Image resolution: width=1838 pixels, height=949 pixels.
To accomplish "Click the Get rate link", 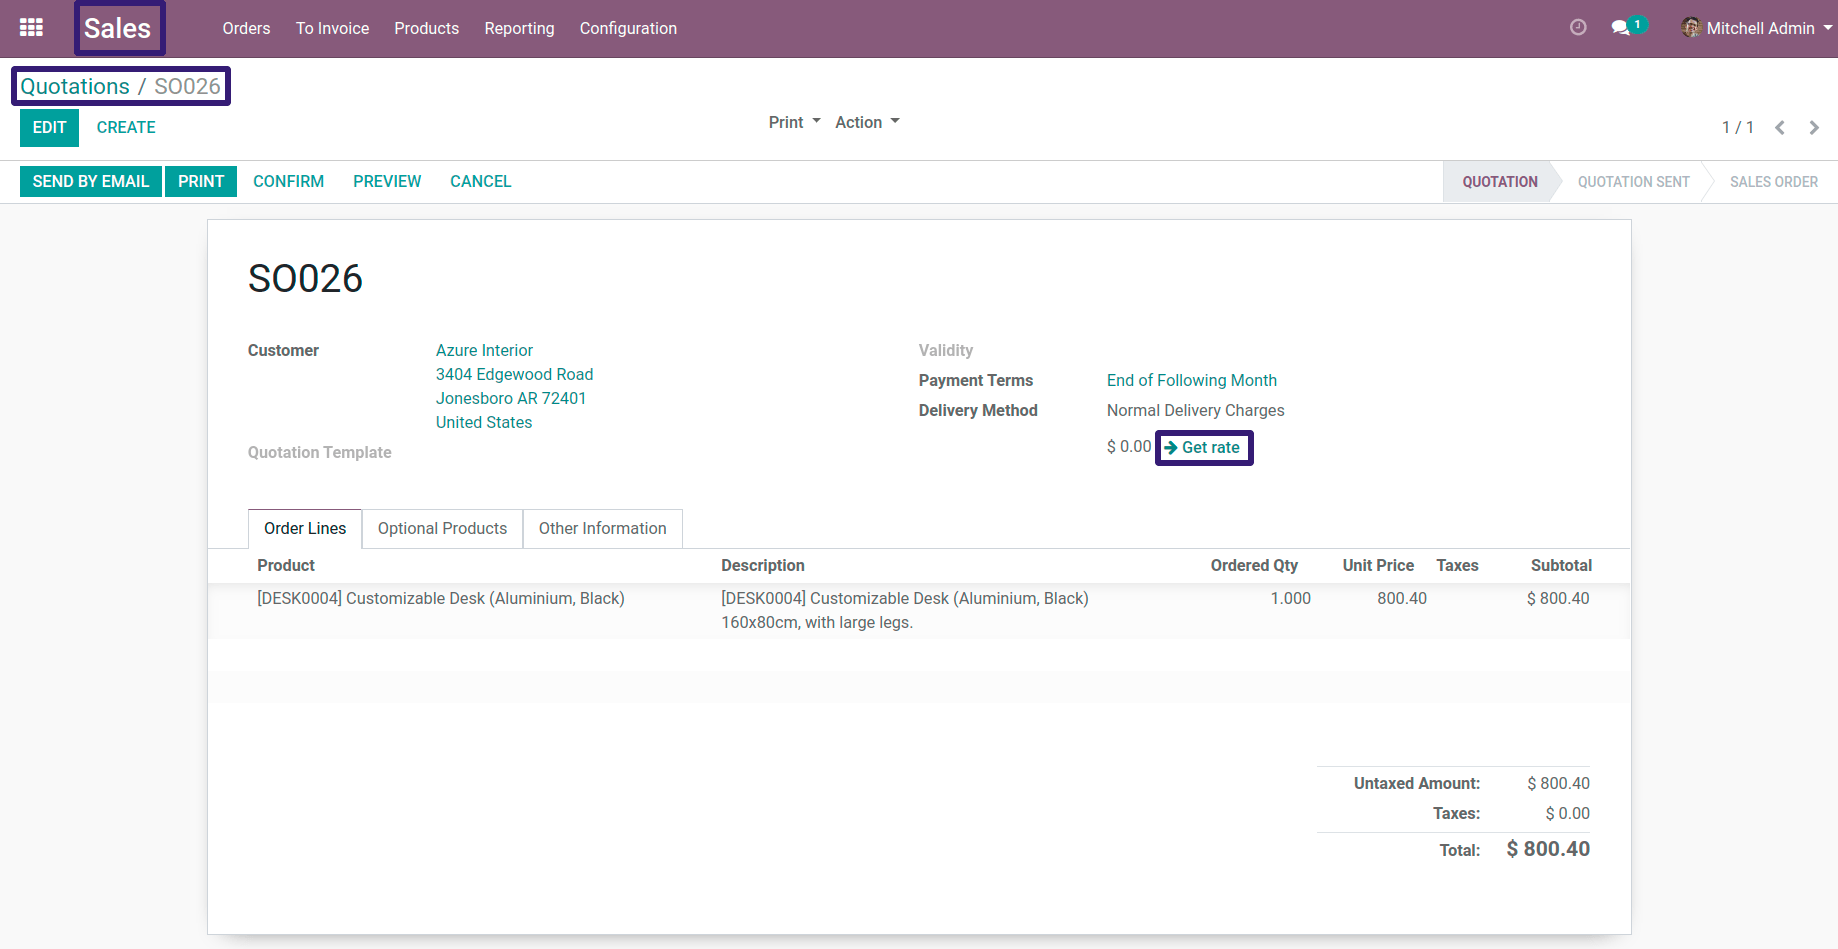I will 1204,447.
